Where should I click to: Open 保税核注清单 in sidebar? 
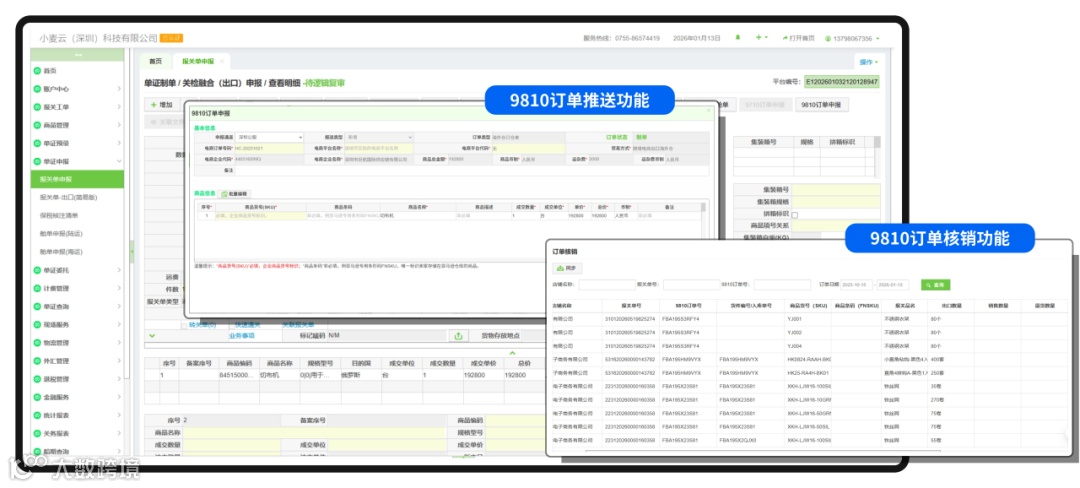tap(60, 215)
